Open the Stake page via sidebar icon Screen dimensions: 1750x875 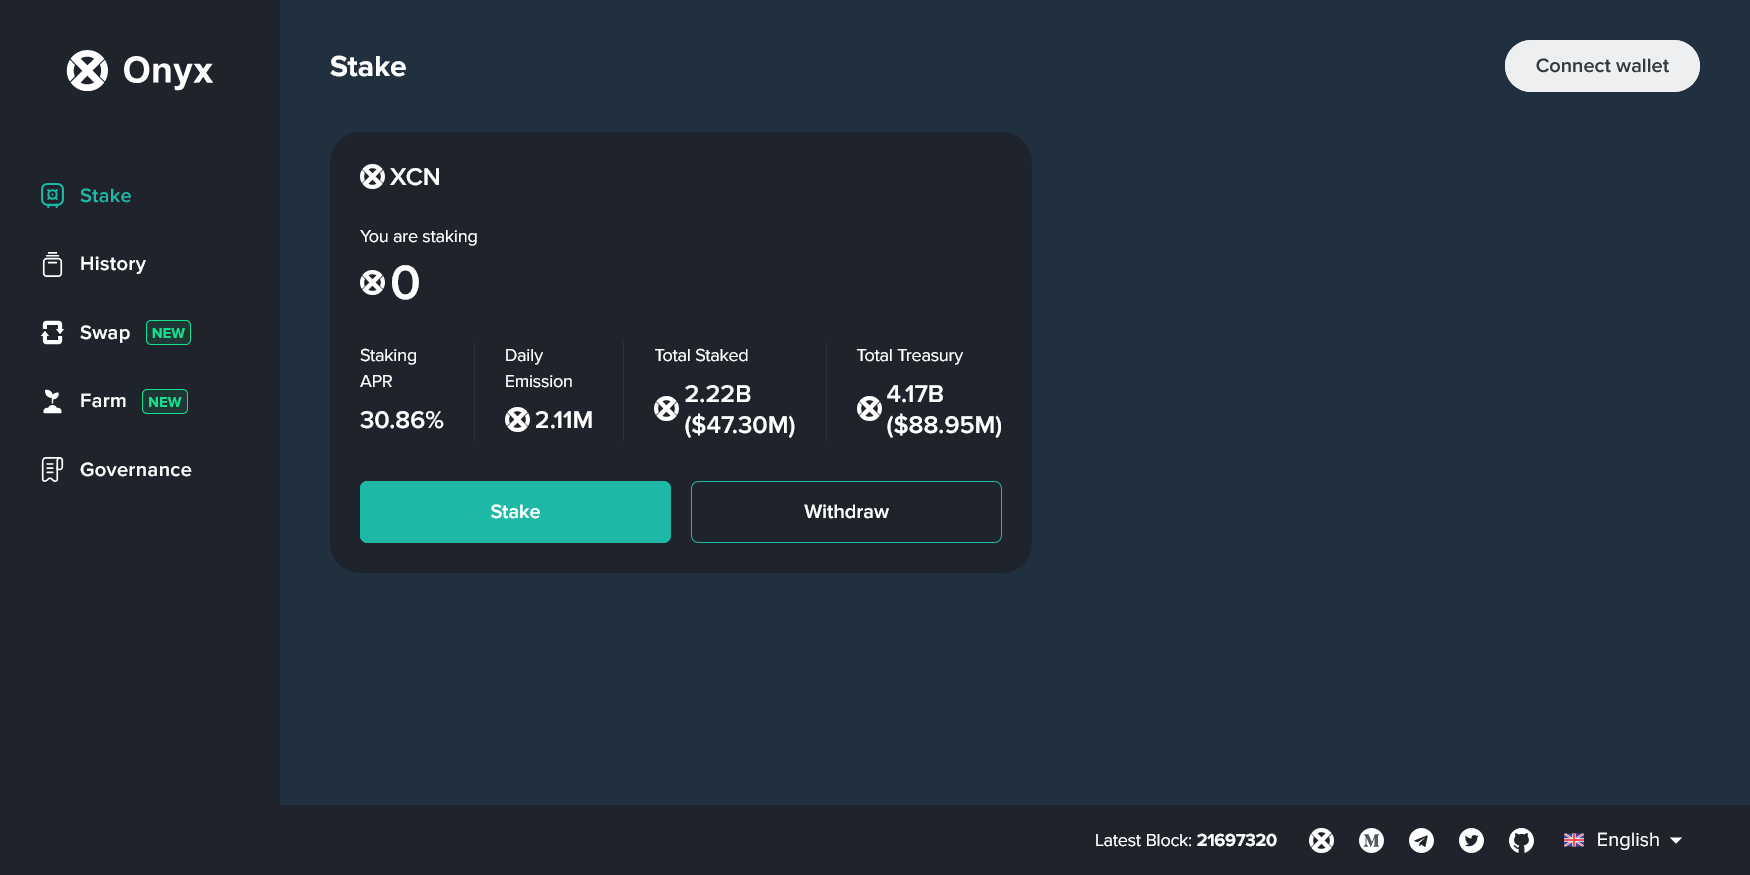click(x=53, y=195)
